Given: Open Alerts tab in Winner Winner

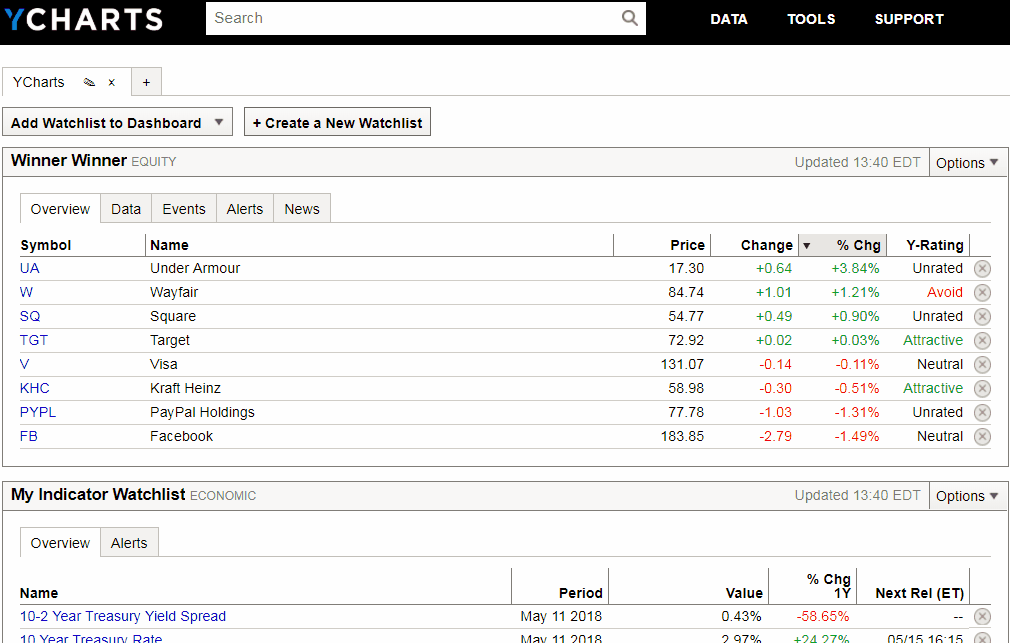Looking at the screenshot, I should click(245, 209).
